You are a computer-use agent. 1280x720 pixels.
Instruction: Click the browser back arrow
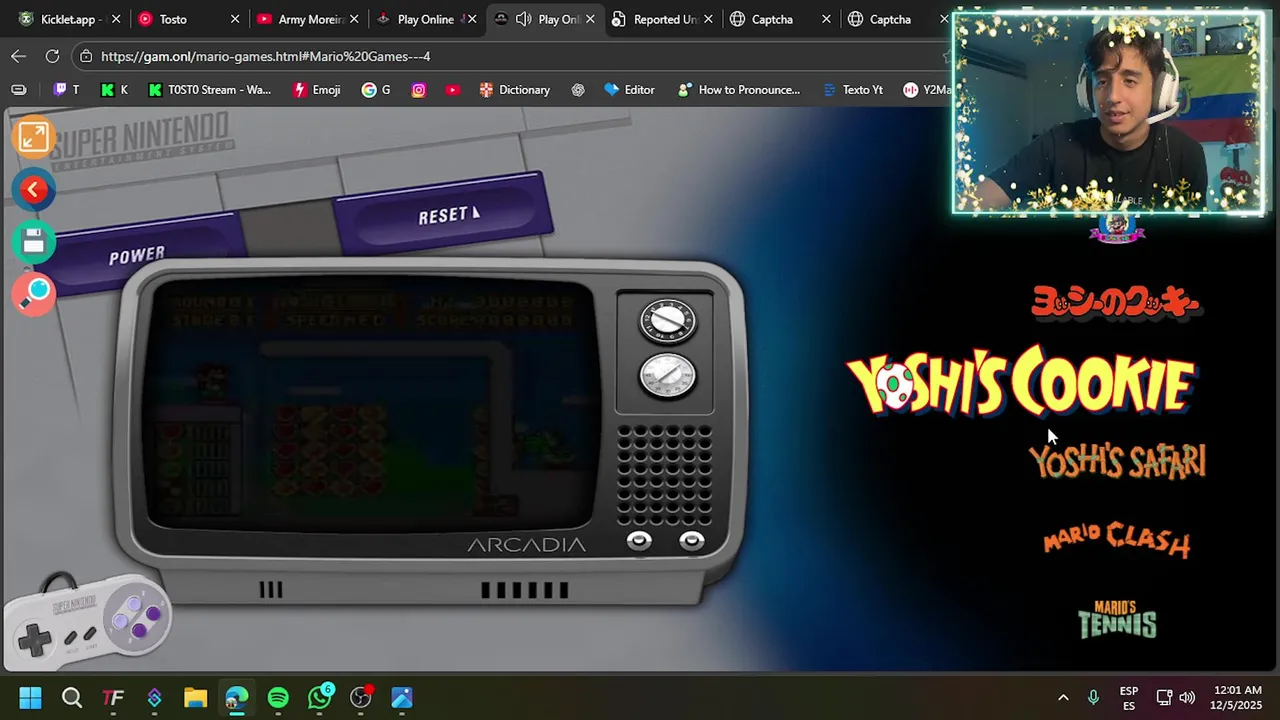(18, 56)
